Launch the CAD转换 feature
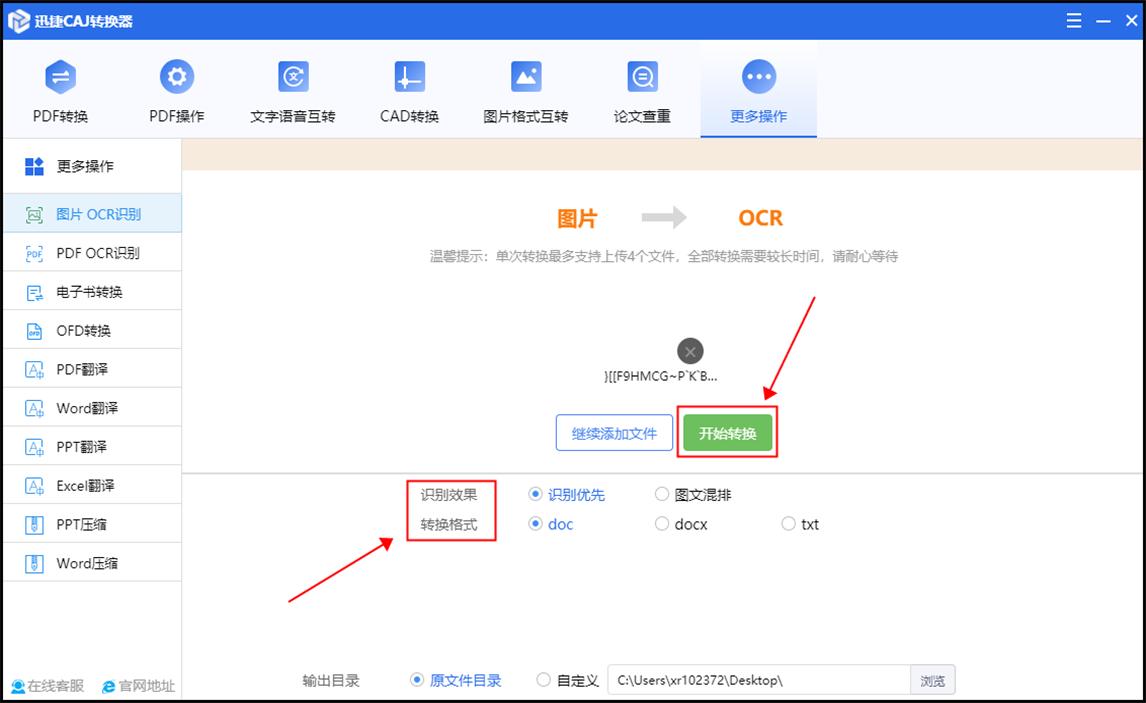 pyautogui.click(x=408, y=88)
